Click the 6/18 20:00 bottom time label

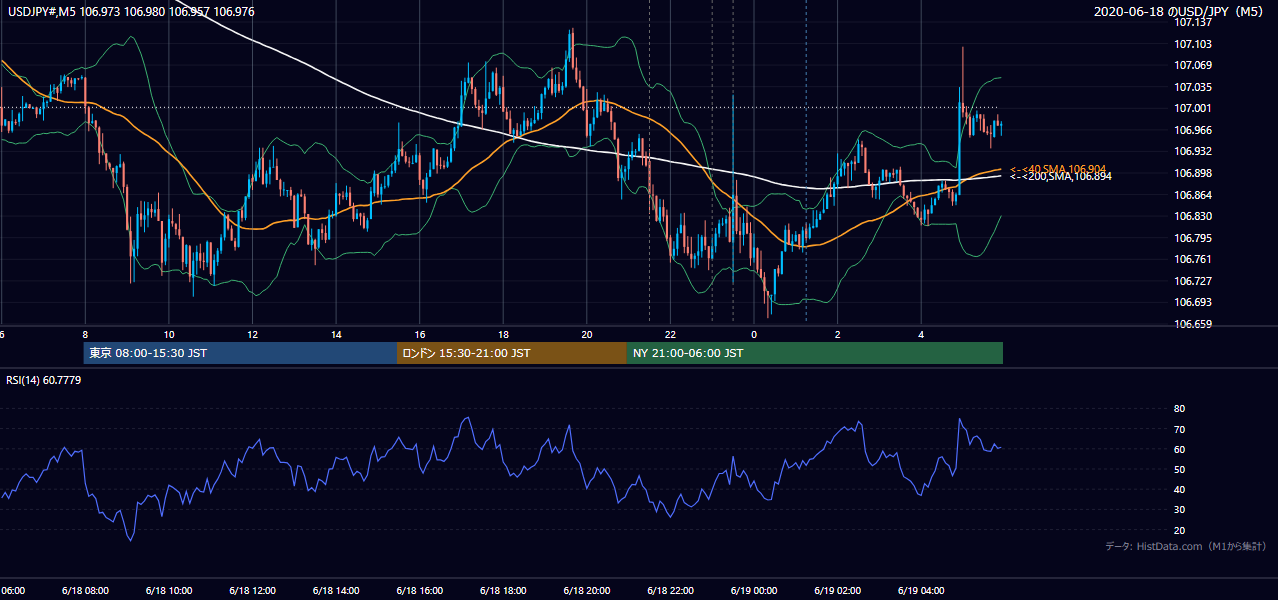click(x=587, y=591)
